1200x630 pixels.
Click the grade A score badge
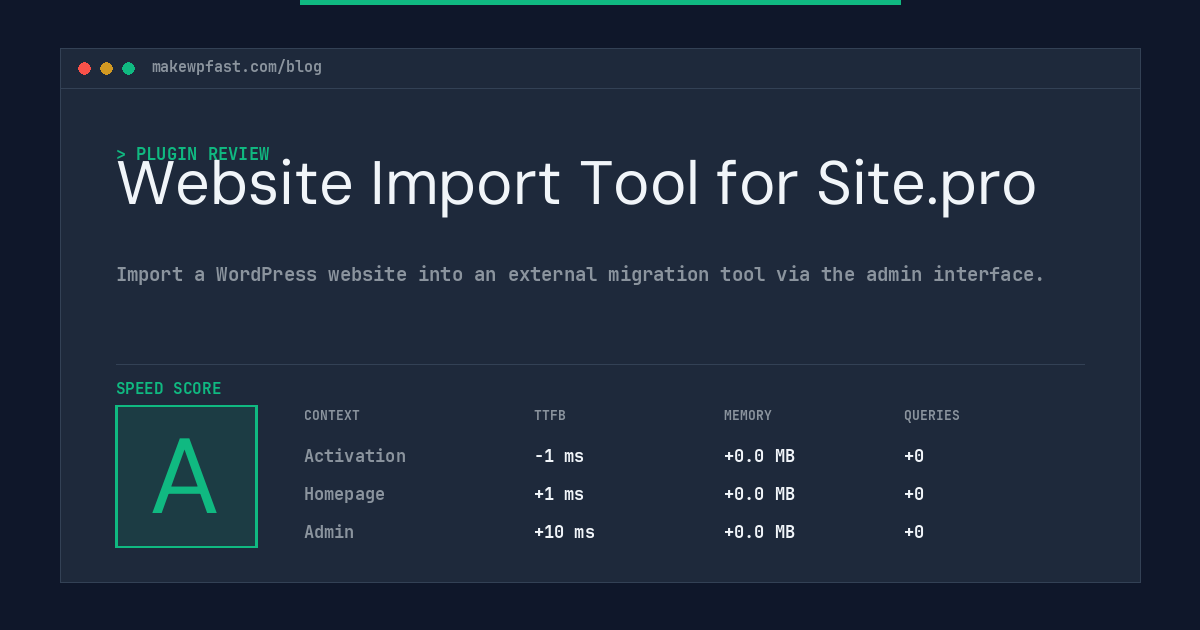186,476
